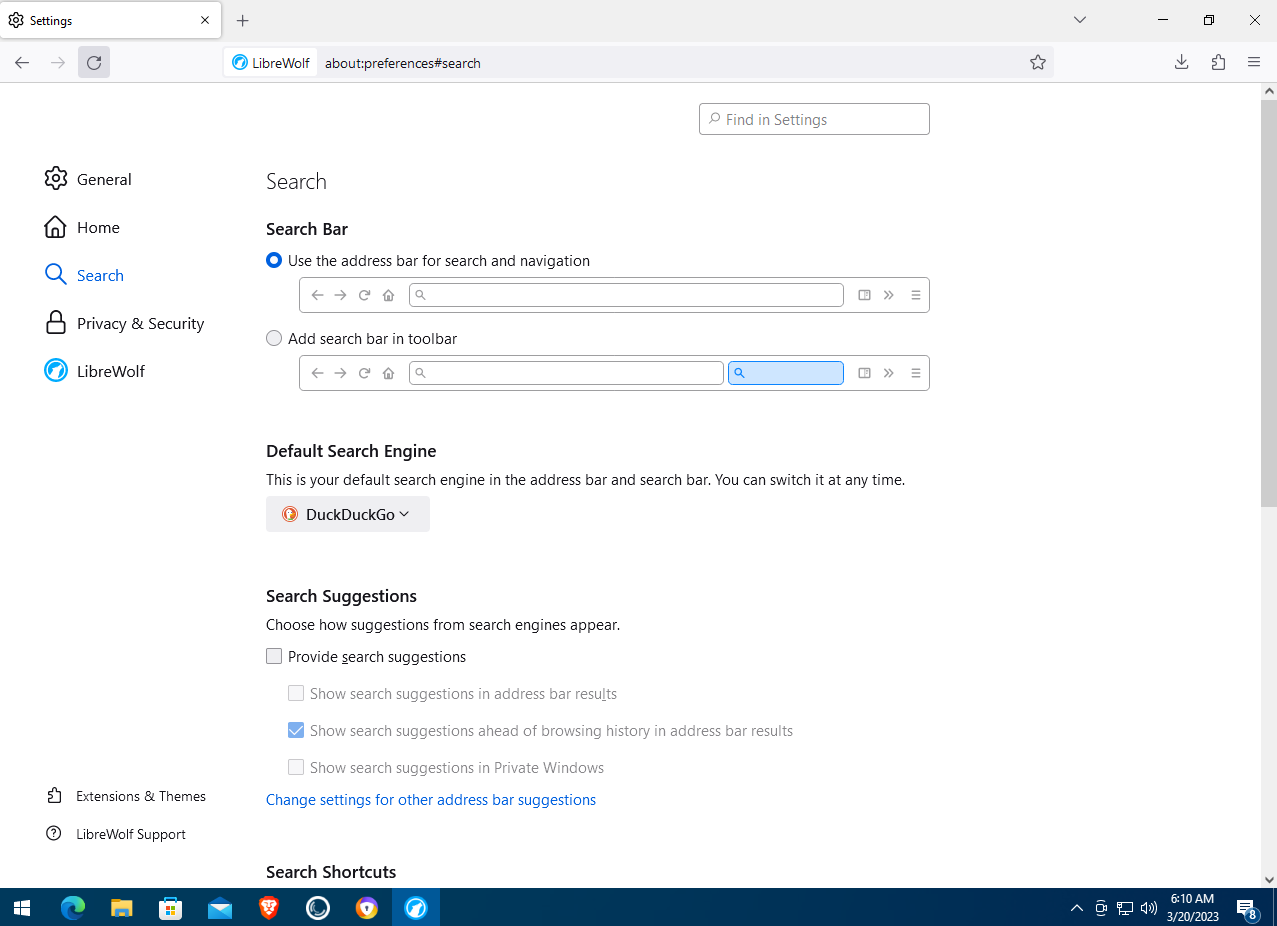Open a new tab with the plus button
Image resolution: width=1277 pixels, height=926 pixels.
pos(242,20)
